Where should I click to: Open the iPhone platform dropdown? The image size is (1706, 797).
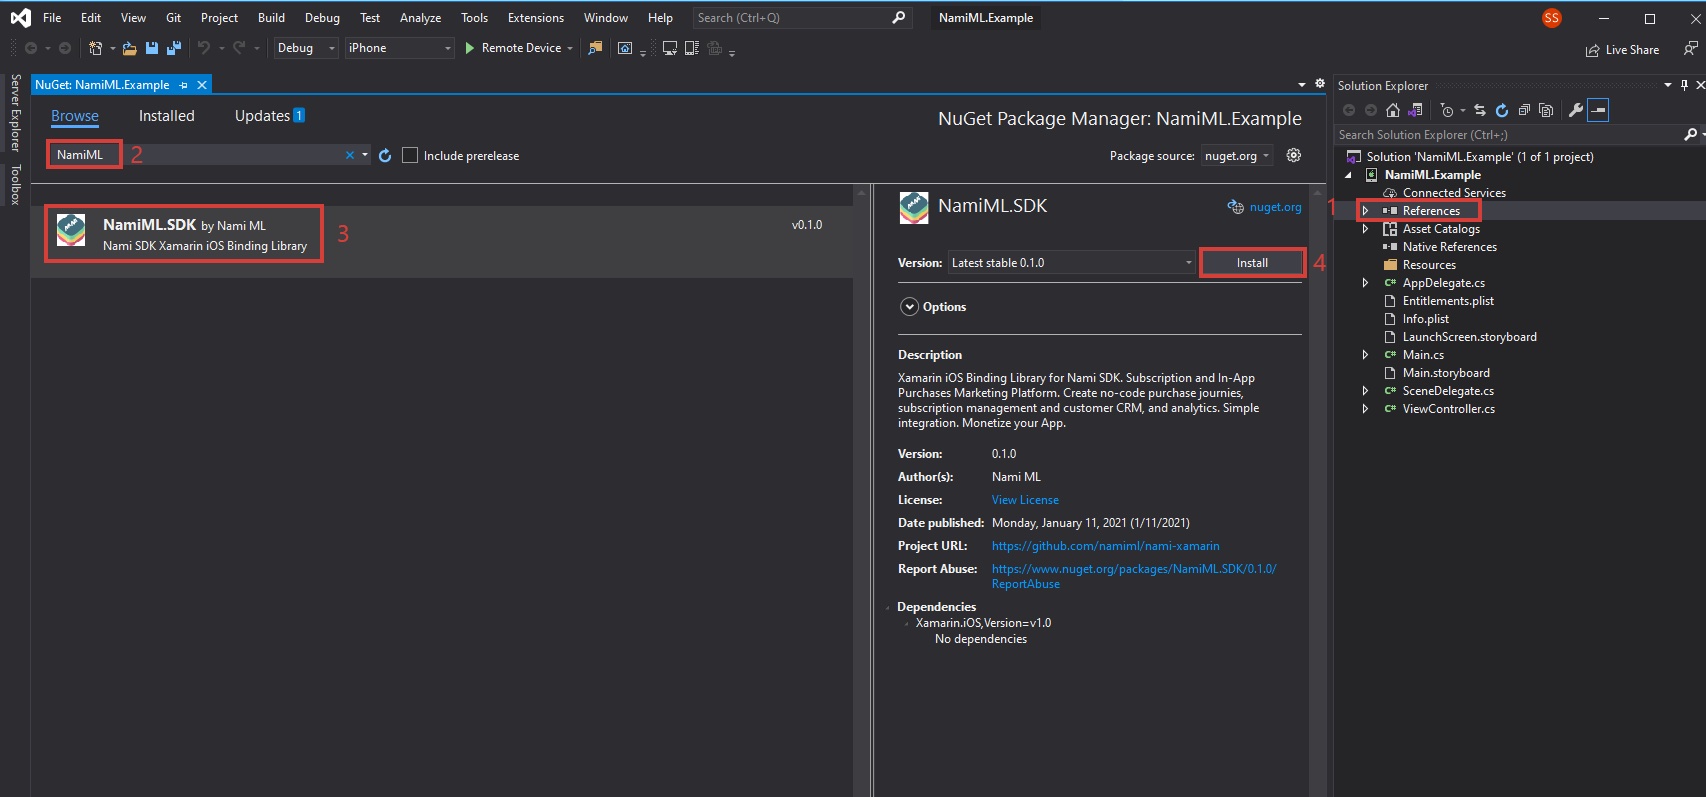(400, 48)
